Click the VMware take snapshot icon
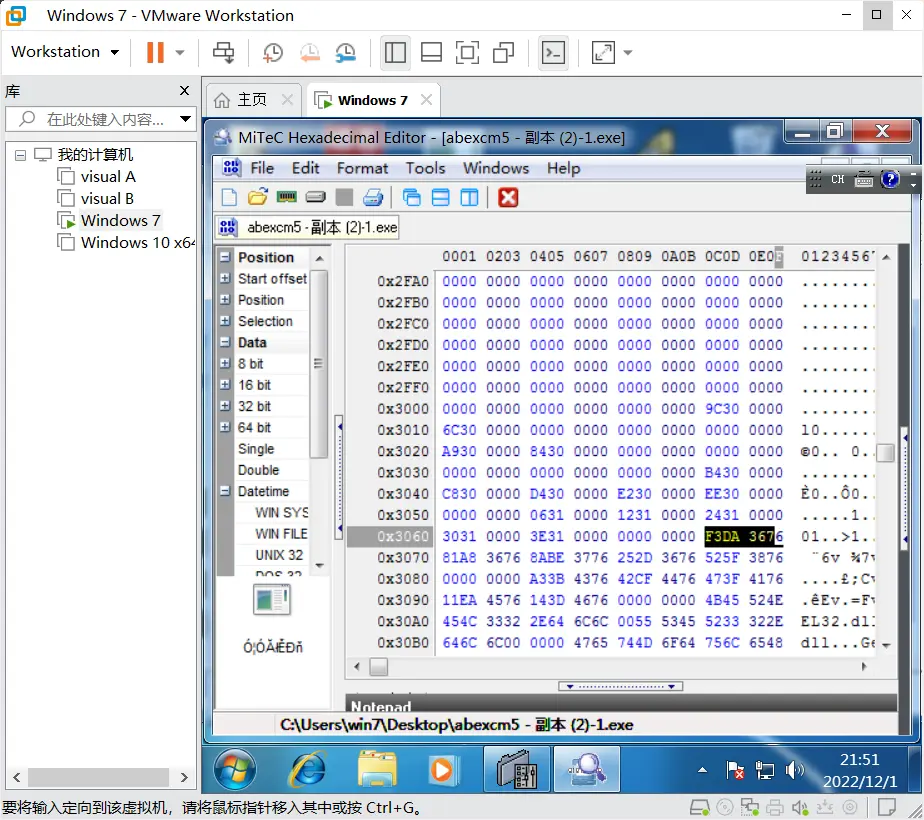924x820 pixels. (x=273, y=53)
